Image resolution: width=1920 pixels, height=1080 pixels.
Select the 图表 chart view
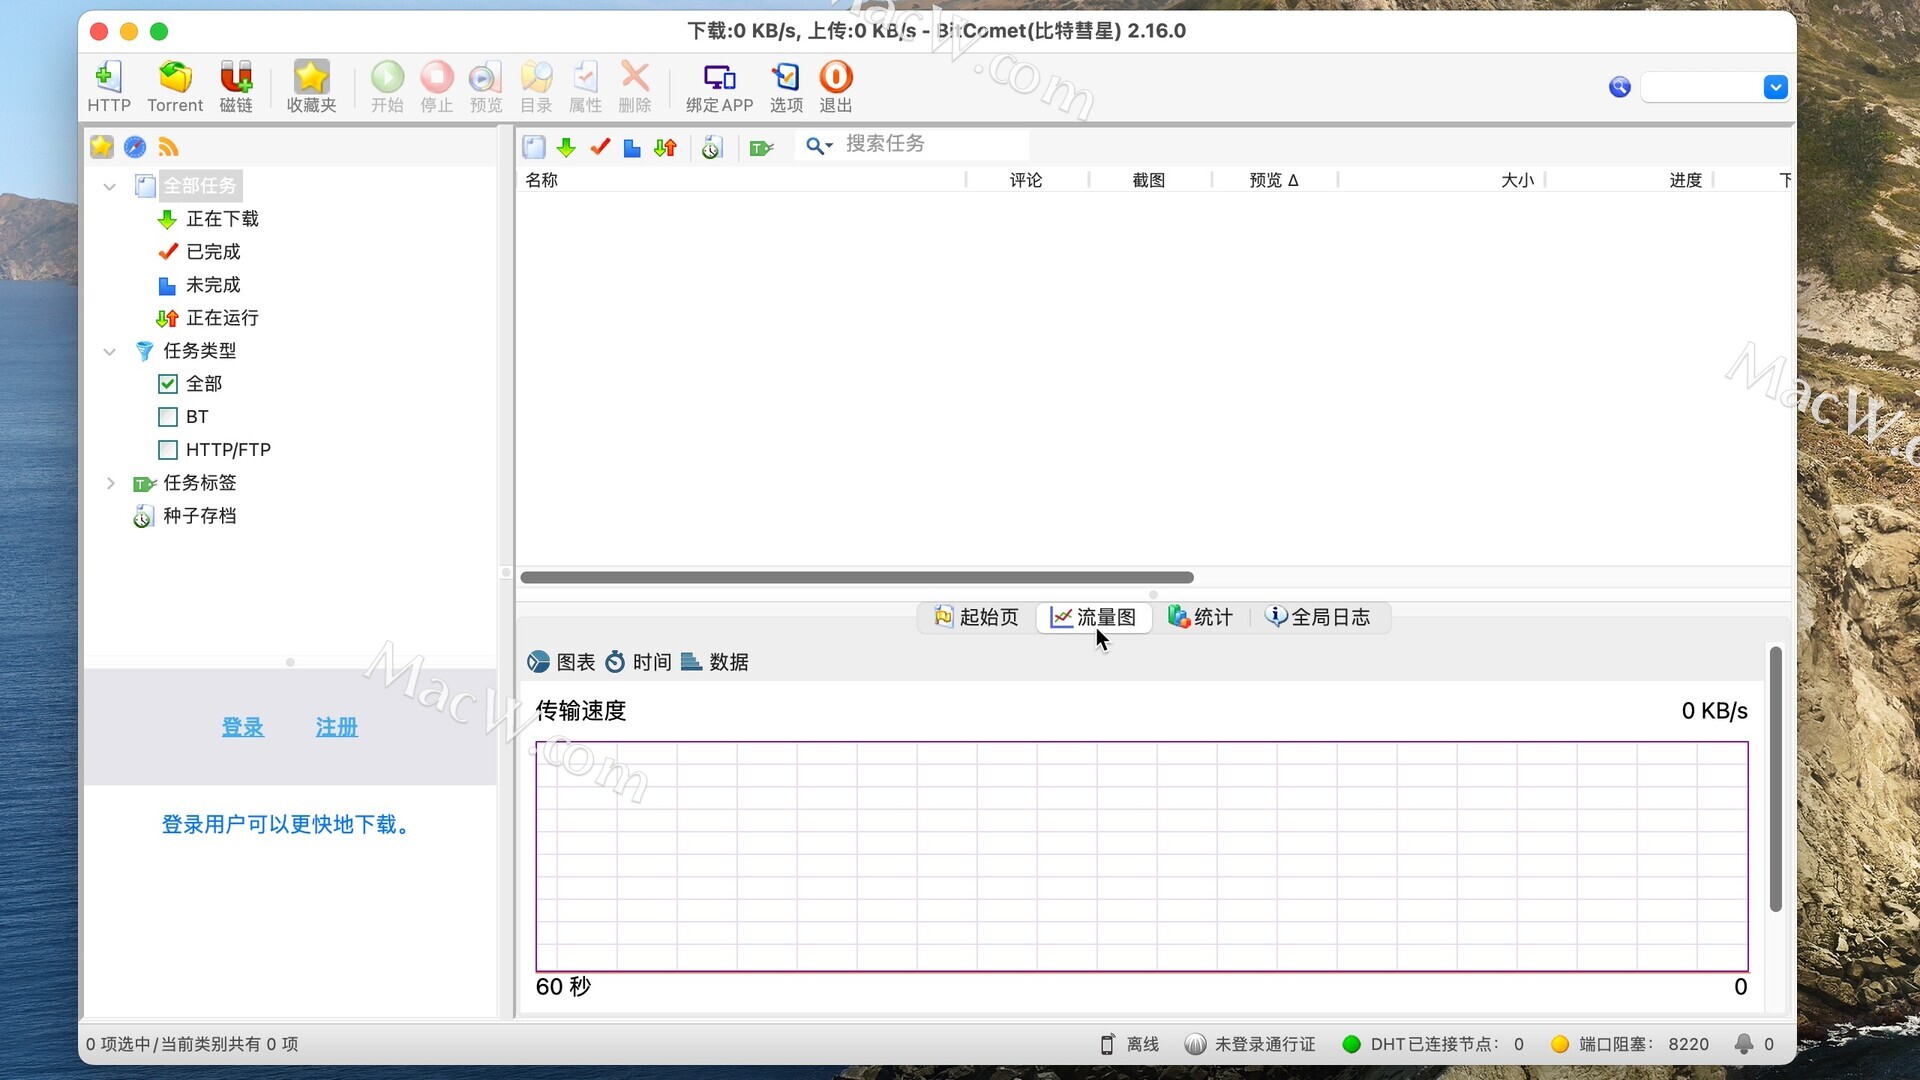[x=561, y=662]
